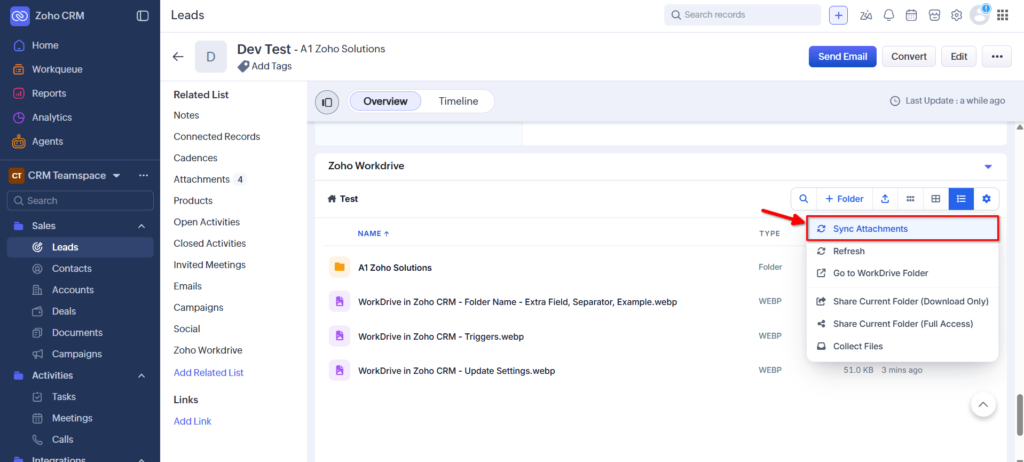This screenshot has height=462, width=1024.
Task: Open the calendar icon in header
Action: [x=911, y=15]
